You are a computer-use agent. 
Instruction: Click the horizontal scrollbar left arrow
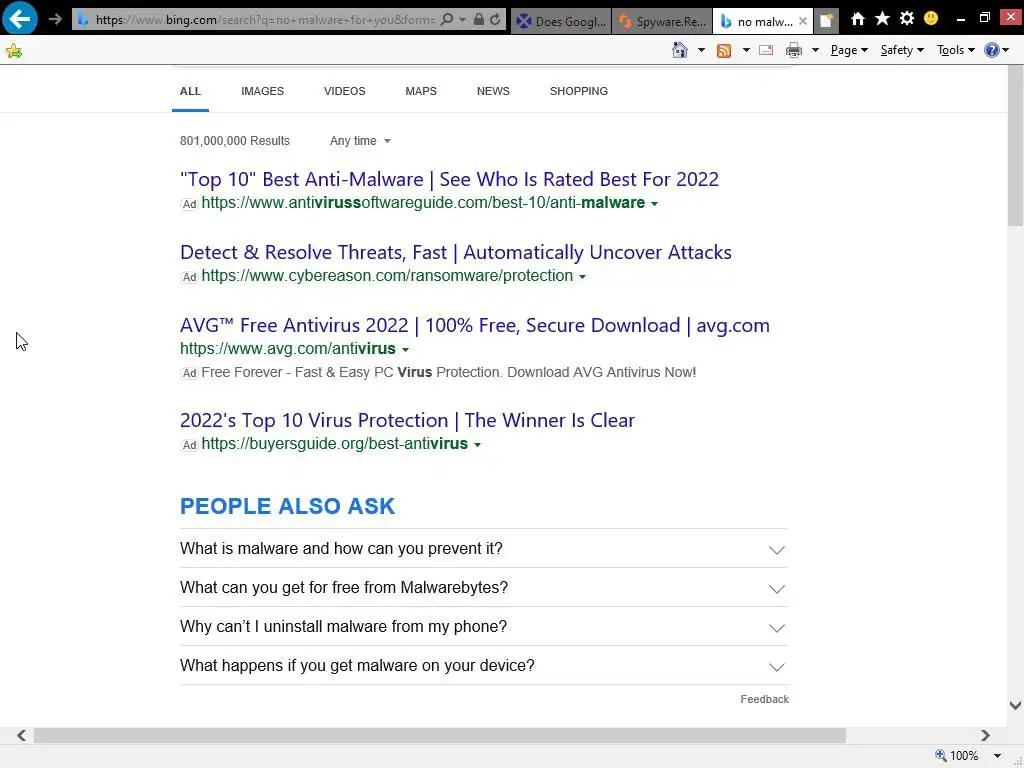click(x=22, y=736)
